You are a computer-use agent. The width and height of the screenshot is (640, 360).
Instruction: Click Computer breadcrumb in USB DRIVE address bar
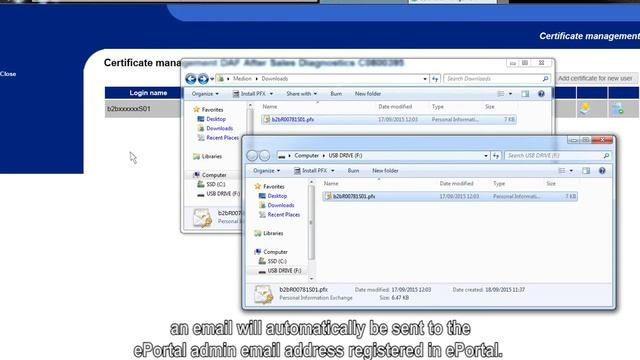[x=307, y=156]
